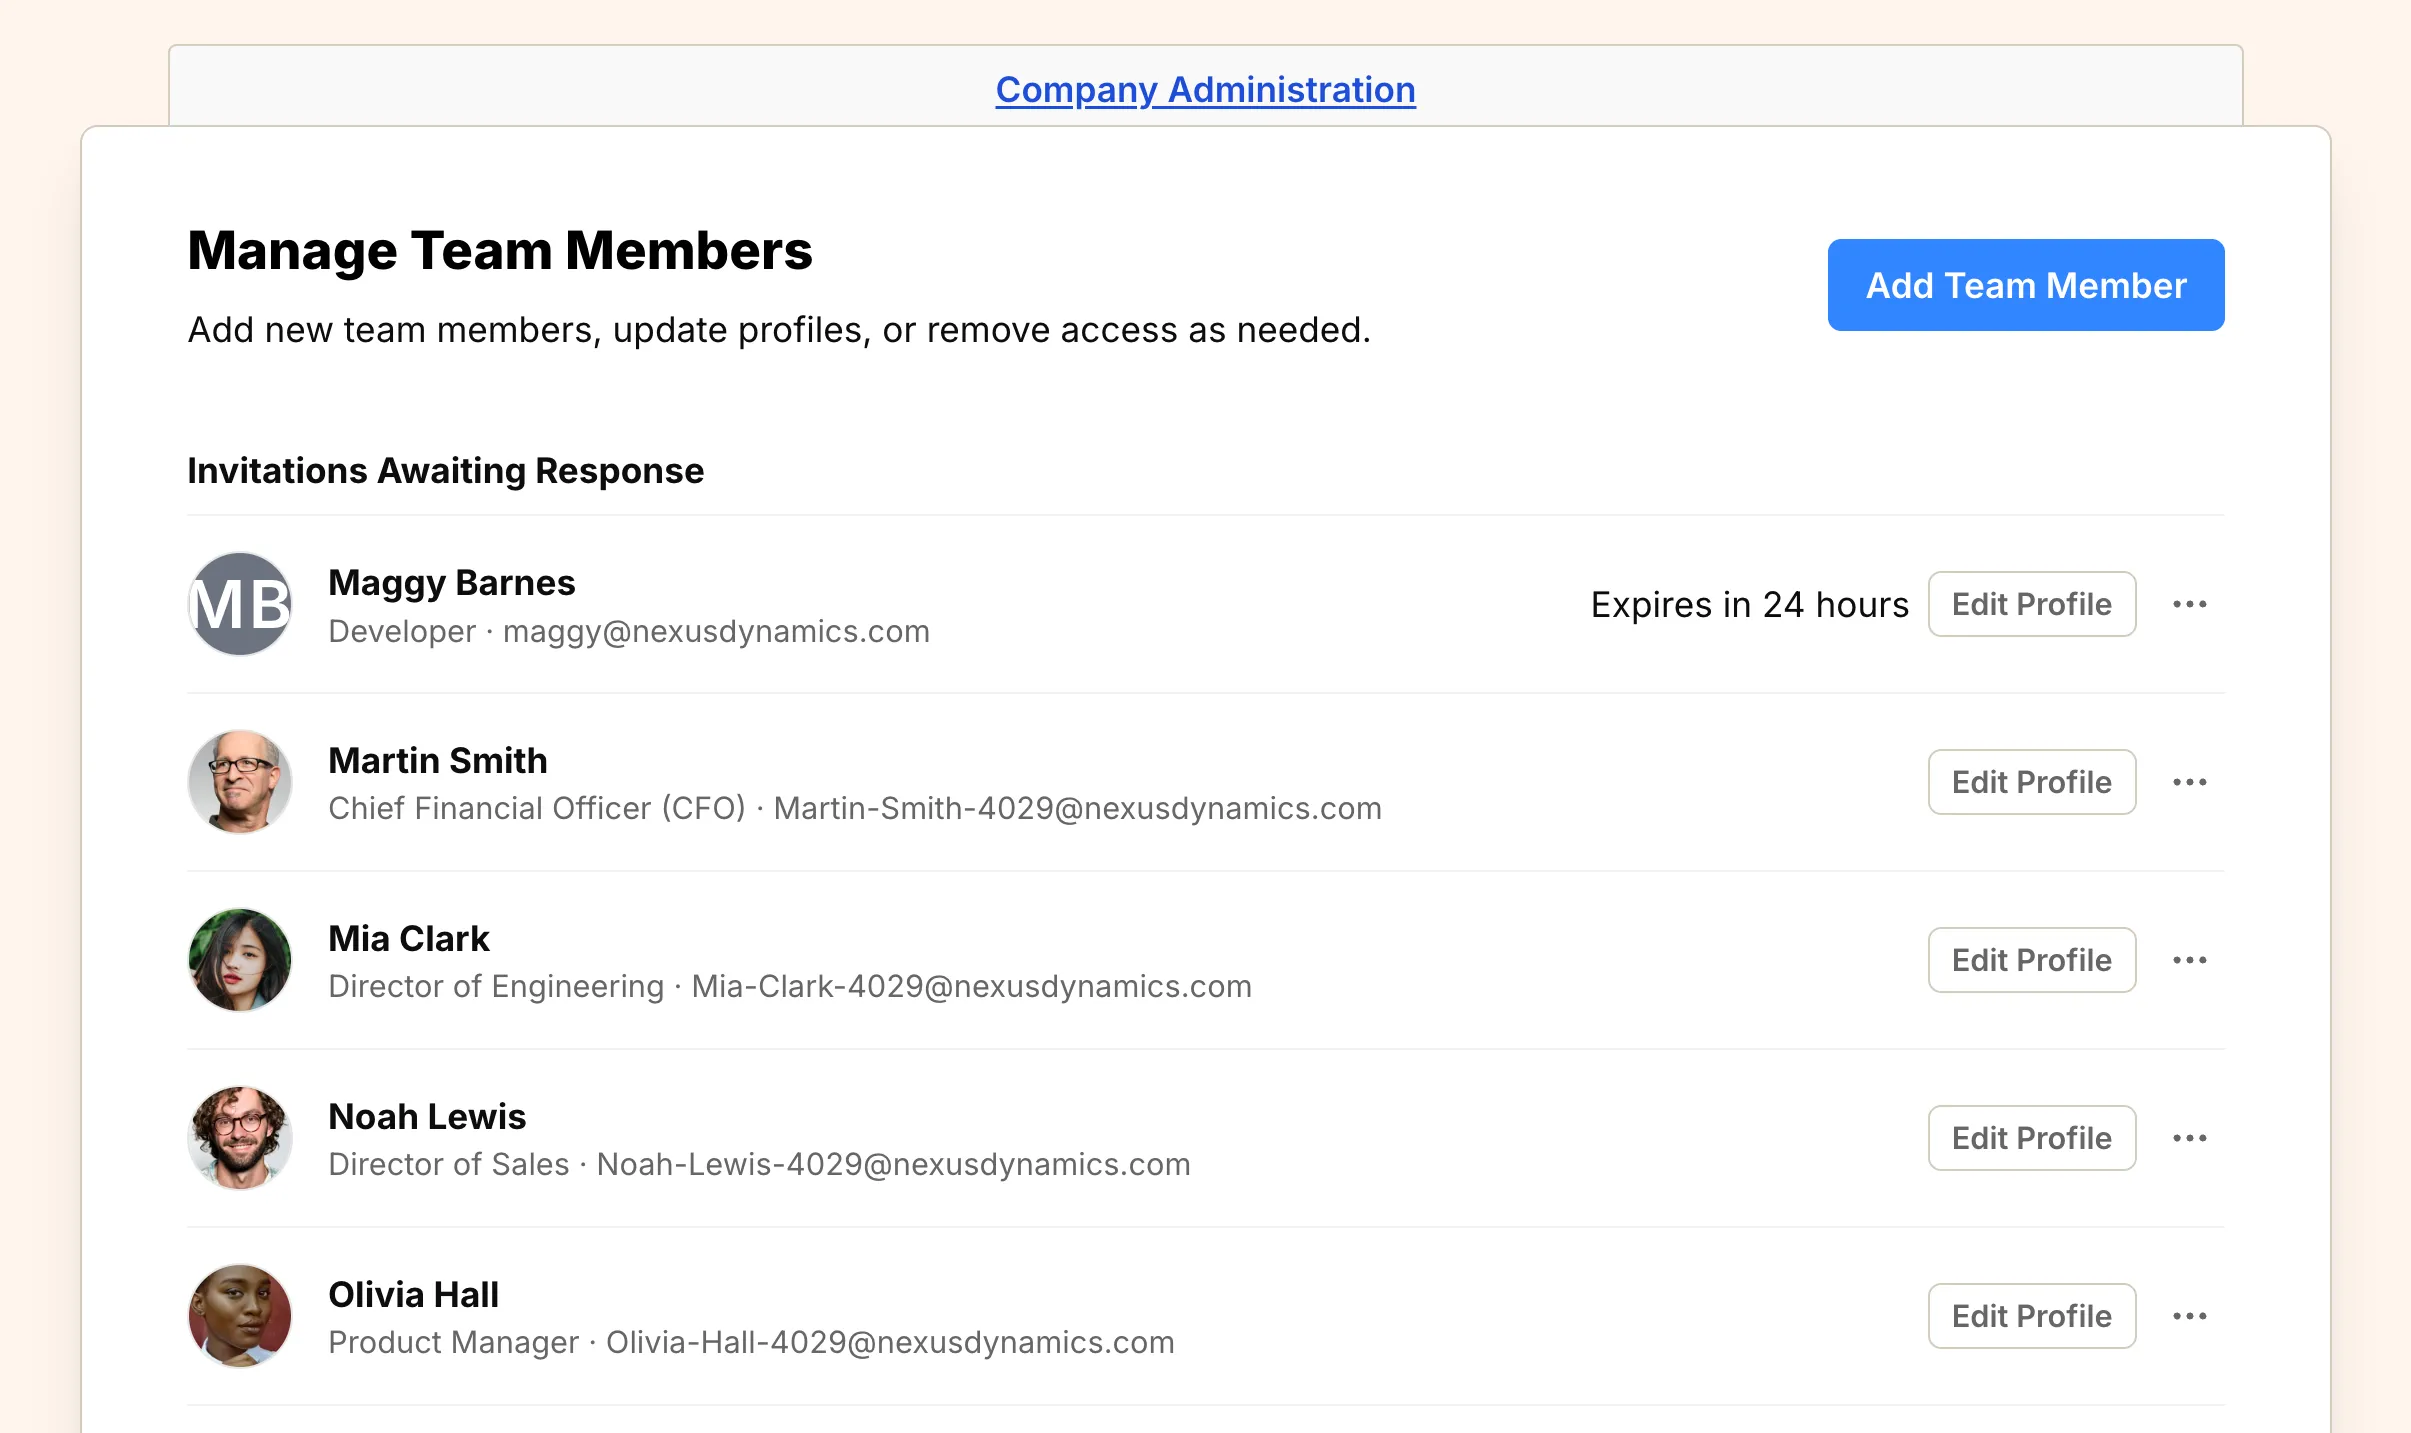Click Maggy Barnes's MB avatar circle
The width and height of the screenshot is (2411, 1433).
(x=240, y=604)
